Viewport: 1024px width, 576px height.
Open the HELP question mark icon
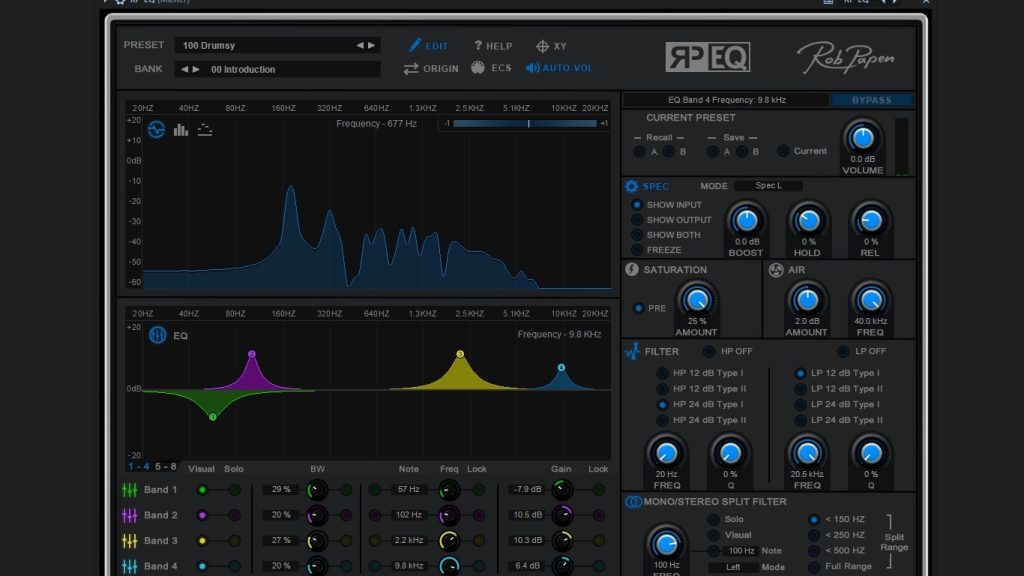478,46
